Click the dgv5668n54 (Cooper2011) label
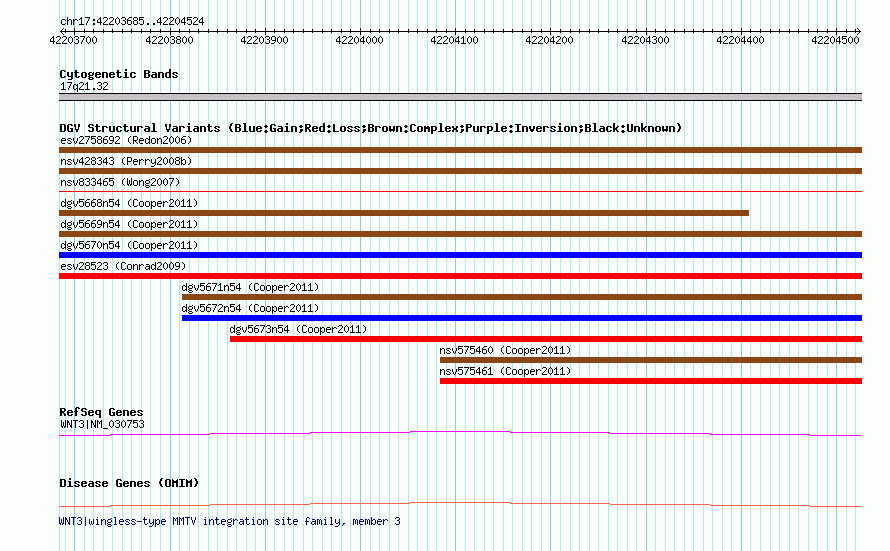This screenshot has height=551, width=890. [x=129, y=203]
